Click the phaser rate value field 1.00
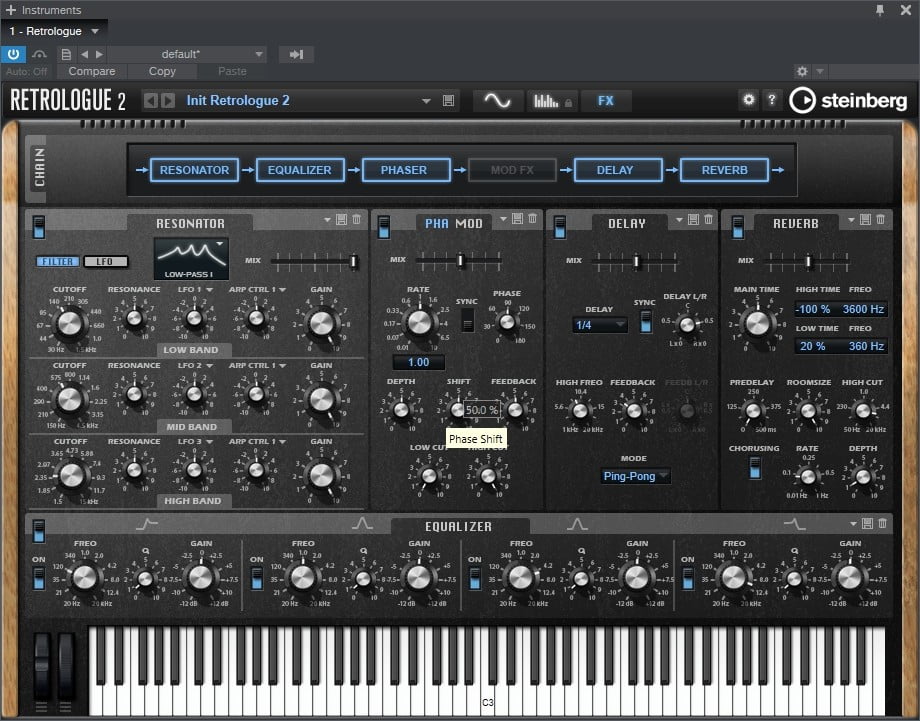Screen dimensions: 920x721 (418, 363)
